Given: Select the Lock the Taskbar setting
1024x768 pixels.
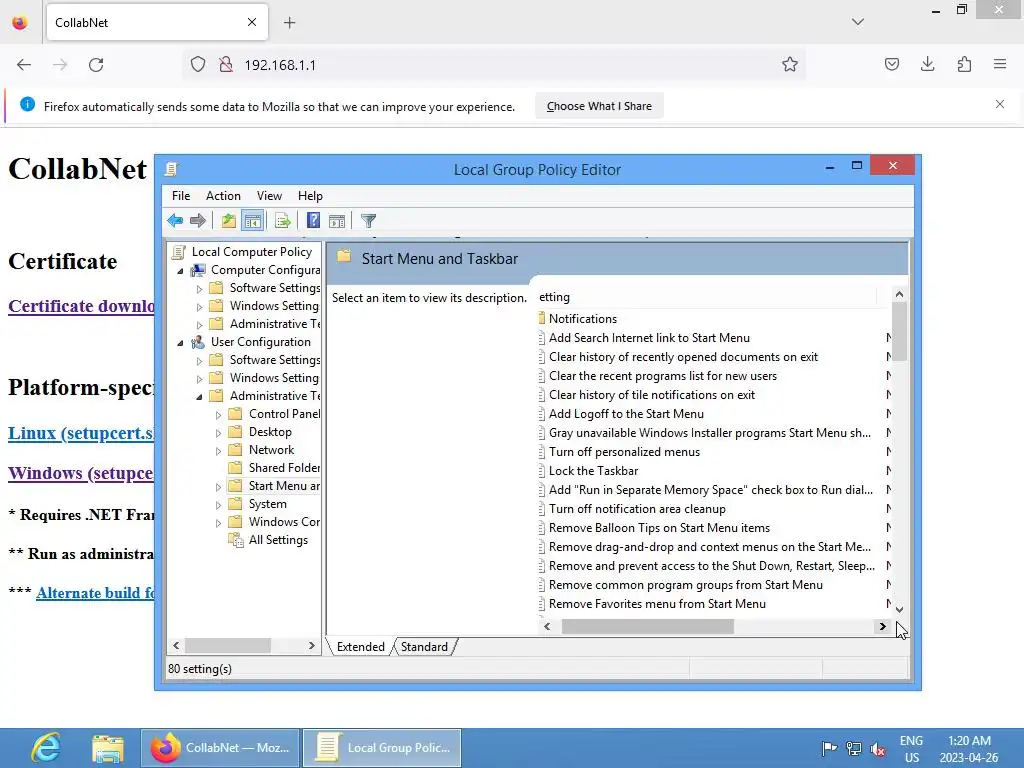Looking at the screenshot, I should coord(593,471).
